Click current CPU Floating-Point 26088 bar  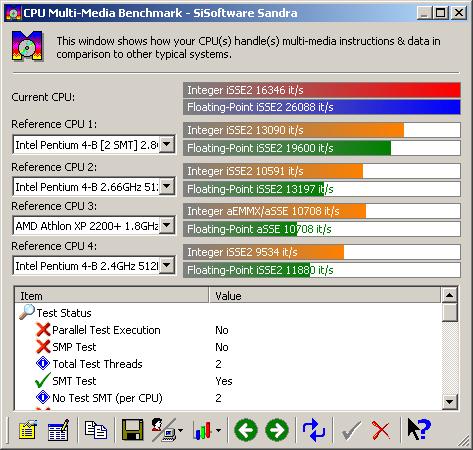click(x=322, y=107)
